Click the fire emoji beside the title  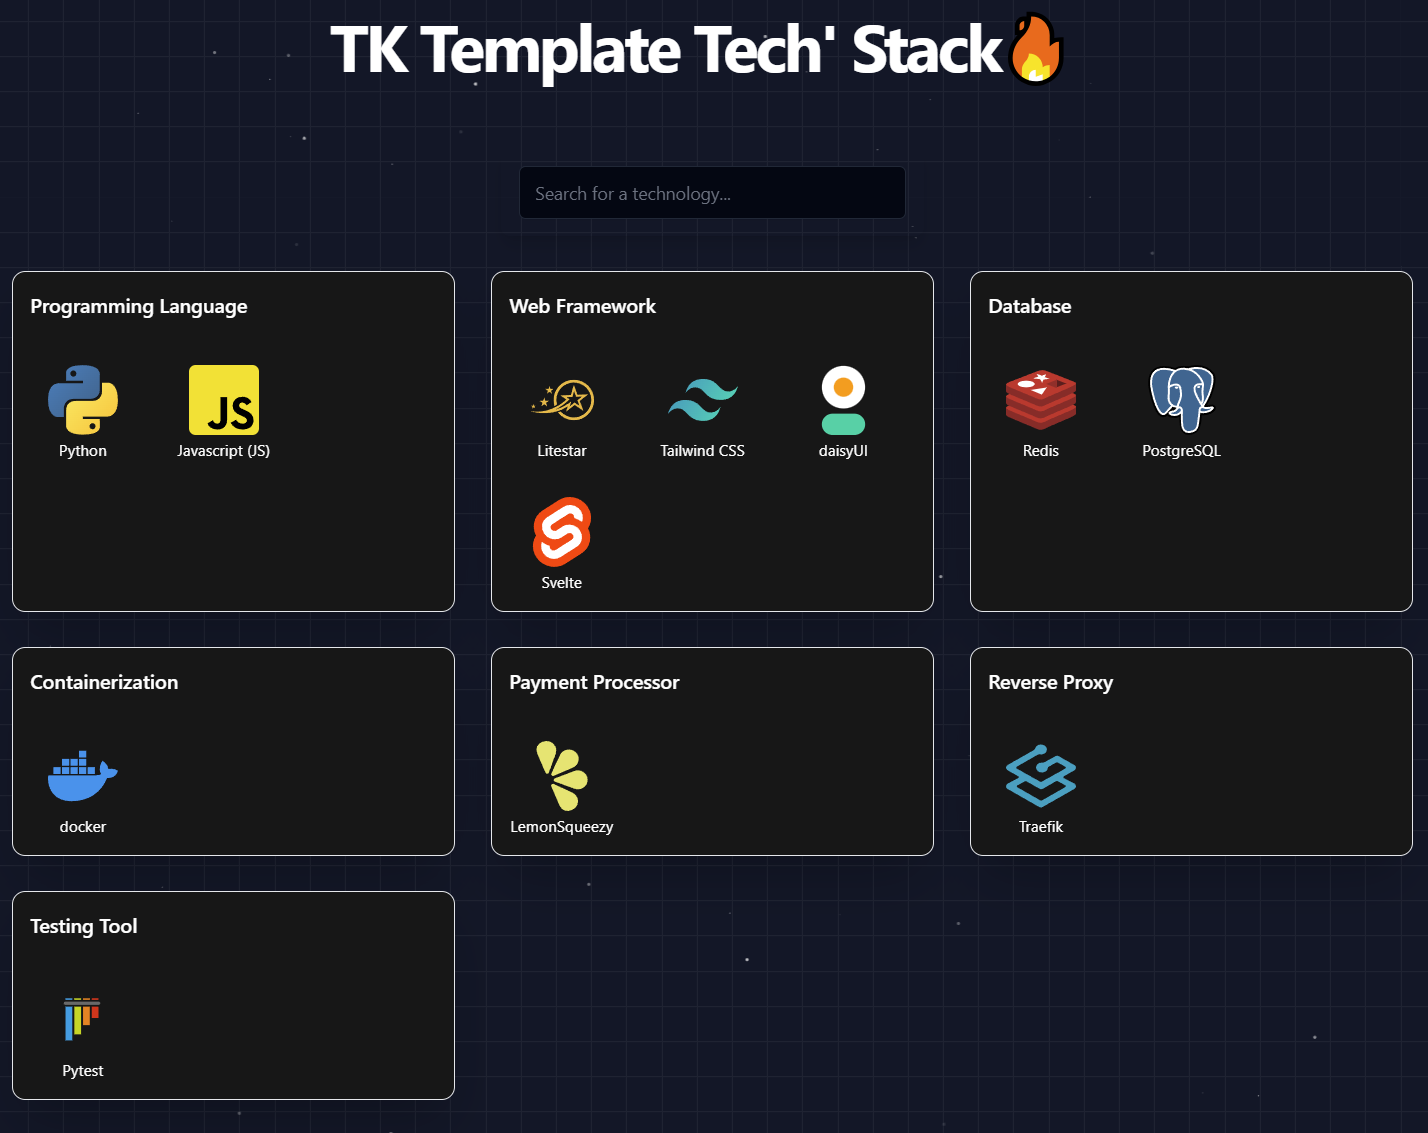[x=1036, y=50]
